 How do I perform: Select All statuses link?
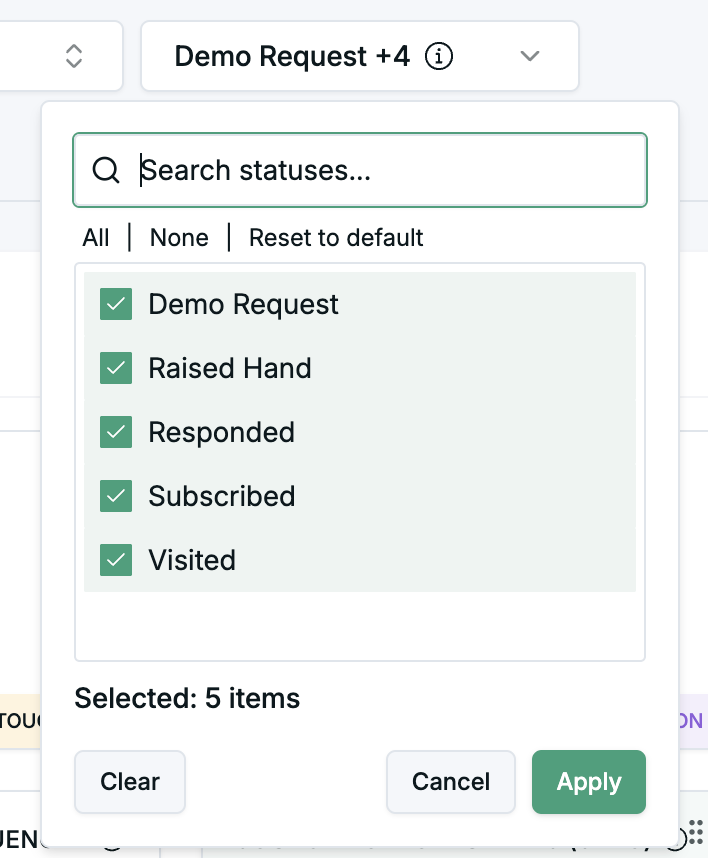tap(96, 238)
